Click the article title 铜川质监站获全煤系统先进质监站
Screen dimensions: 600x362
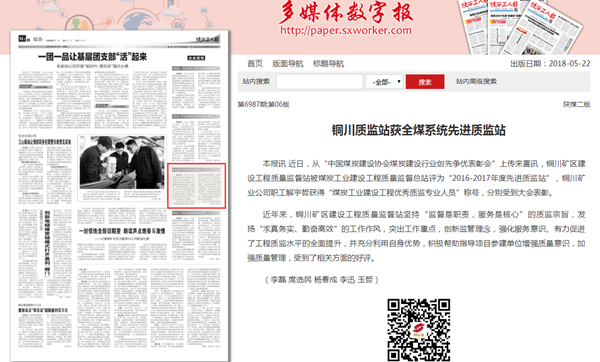[x=419, y=130]
